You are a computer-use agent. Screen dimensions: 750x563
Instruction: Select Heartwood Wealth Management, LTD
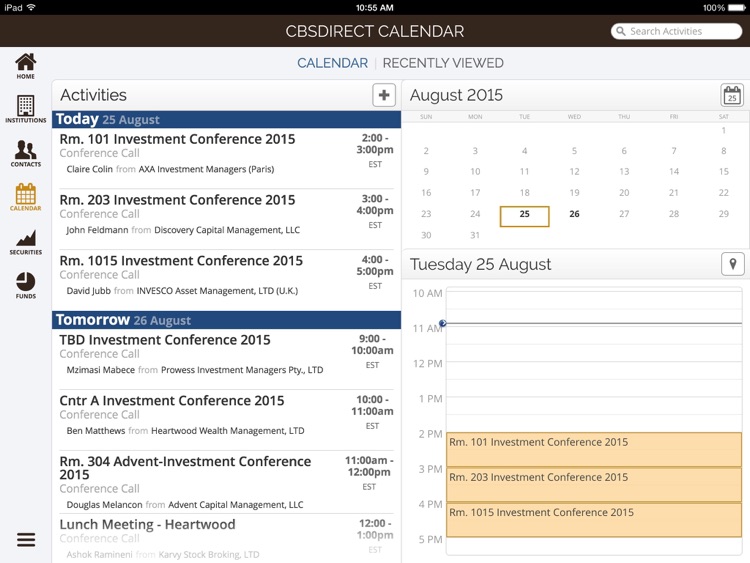[x=228, y=431]
